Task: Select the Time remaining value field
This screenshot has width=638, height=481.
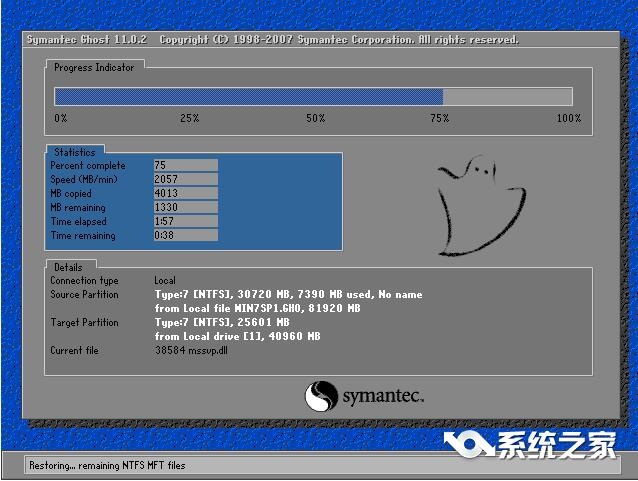Action: [185, 236]
